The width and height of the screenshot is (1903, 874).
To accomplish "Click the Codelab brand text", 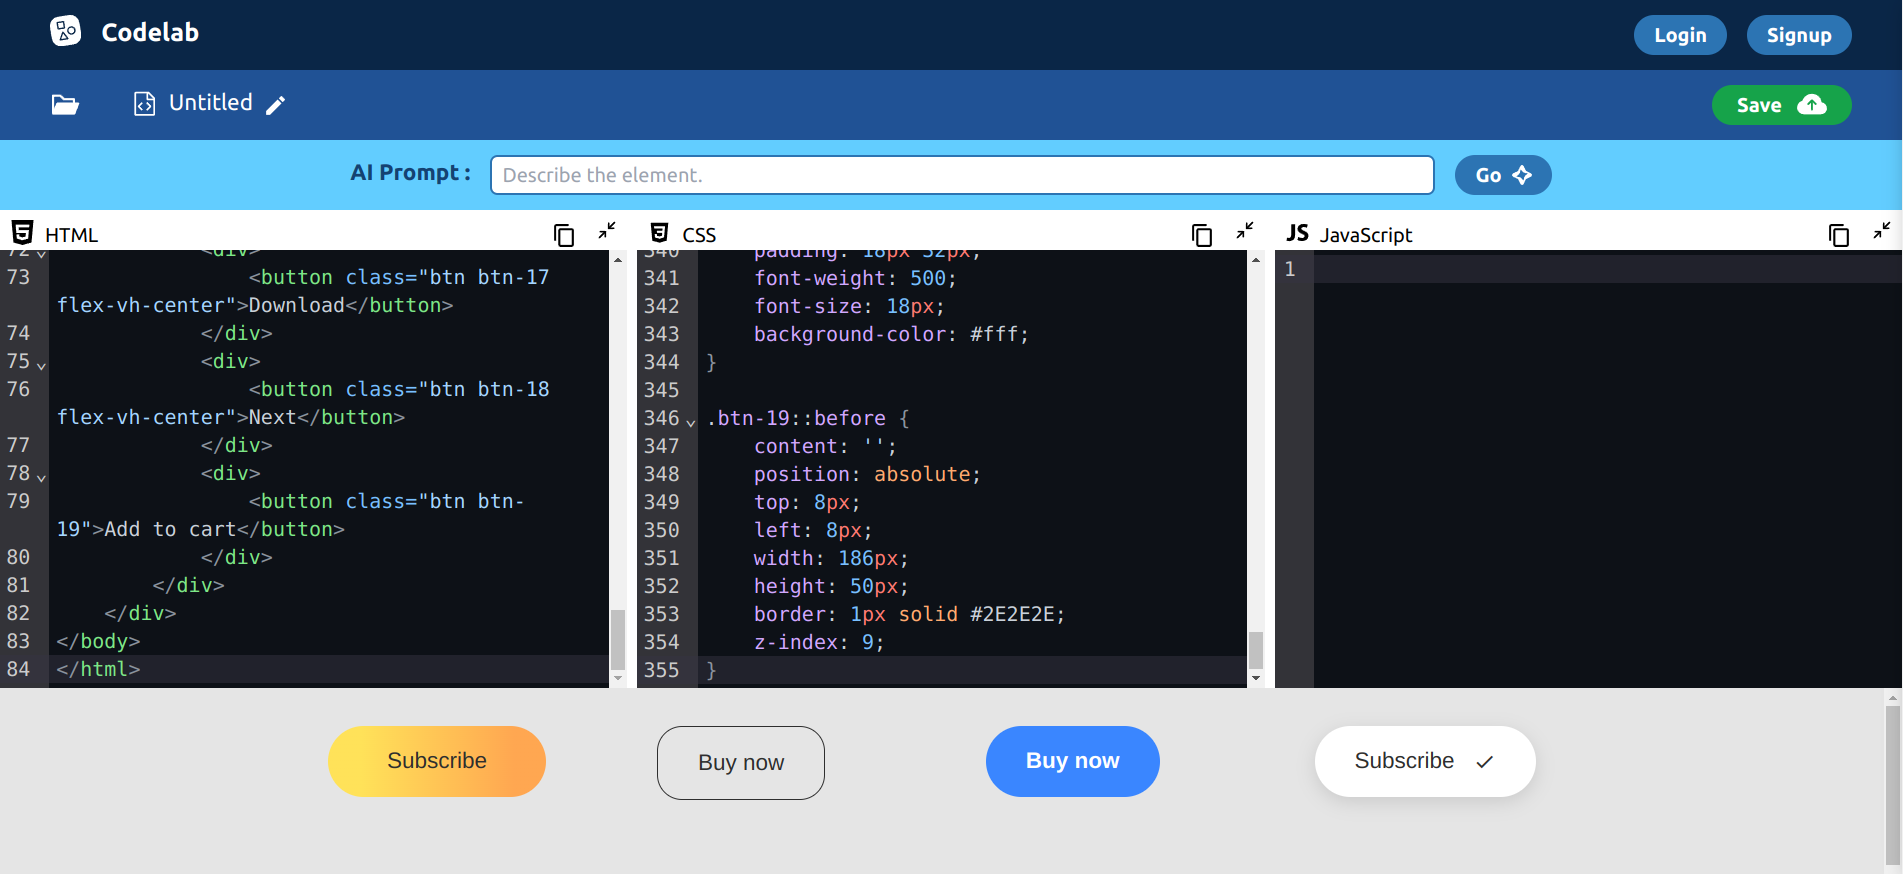I will (x=150, y=32).
